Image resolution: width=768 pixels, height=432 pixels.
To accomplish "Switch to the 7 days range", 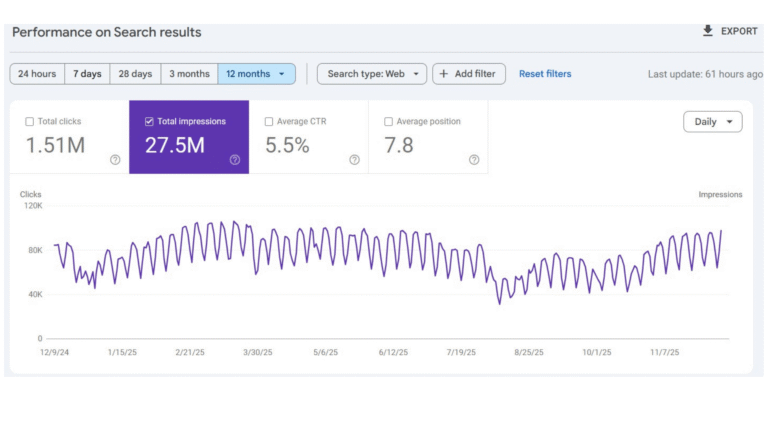I will pyautogui.click(x=85, y=74).
